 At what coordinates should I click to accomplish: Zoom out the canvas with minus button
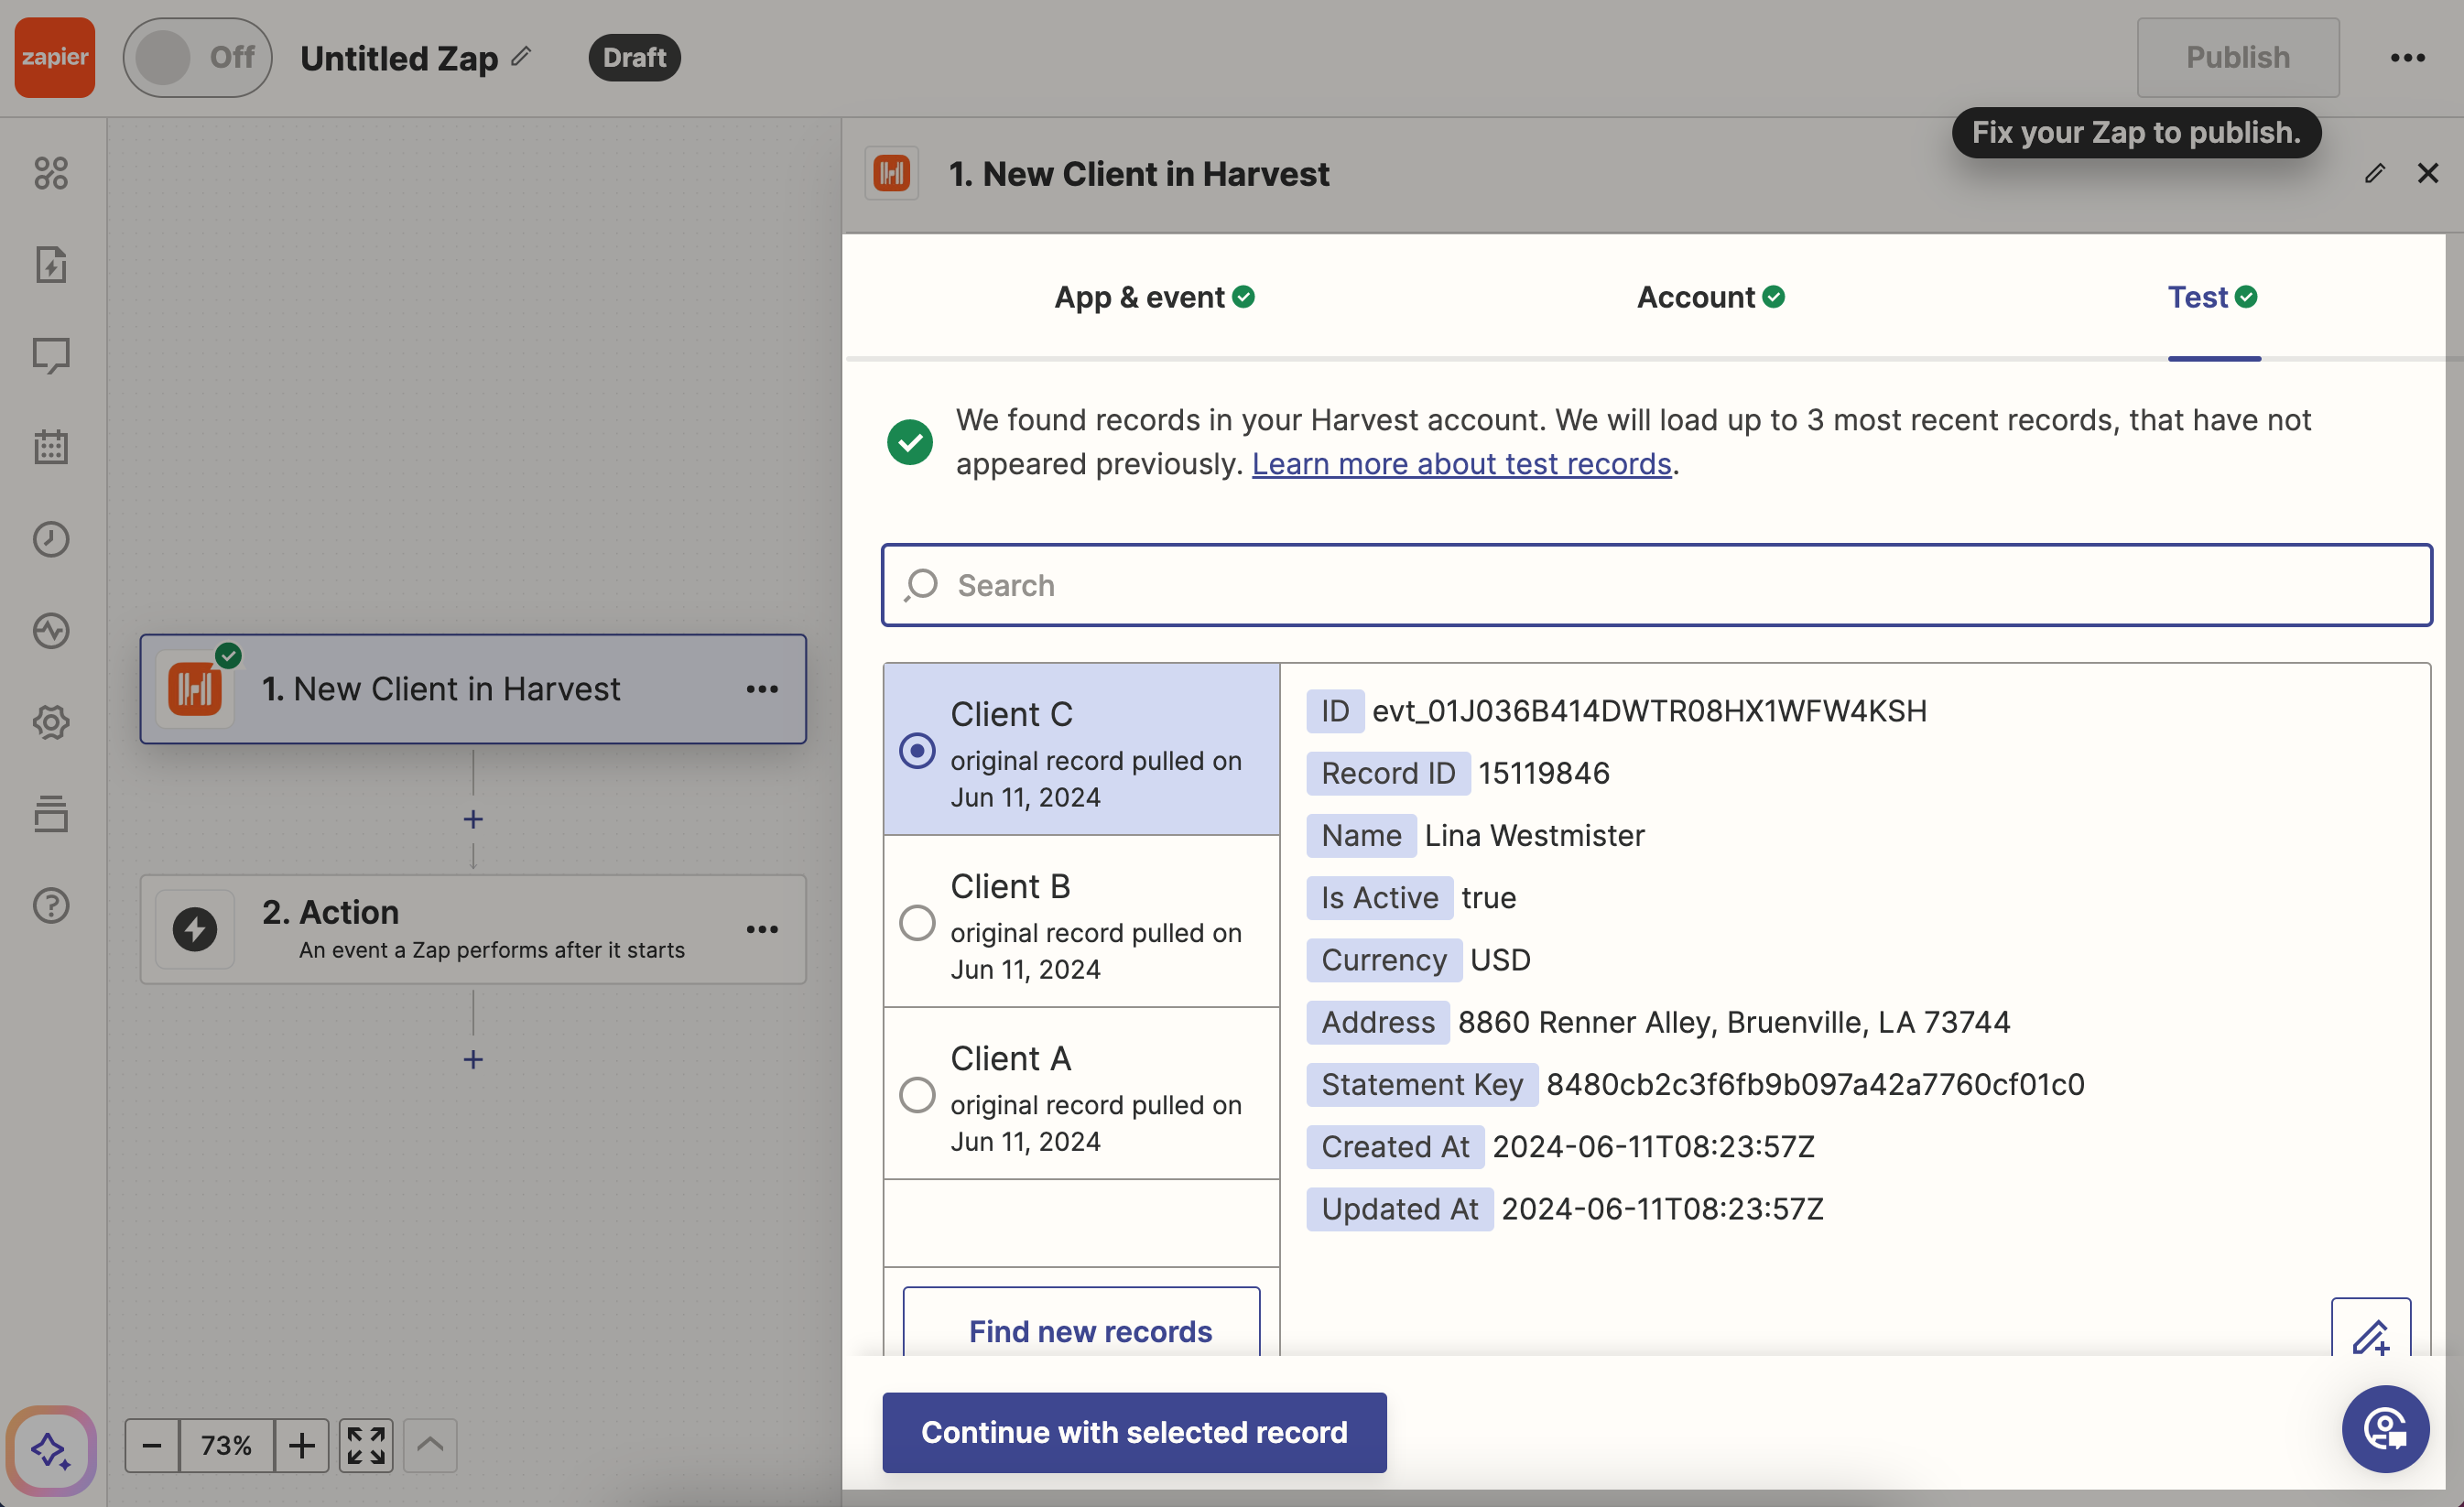[x=152, y=1445]
